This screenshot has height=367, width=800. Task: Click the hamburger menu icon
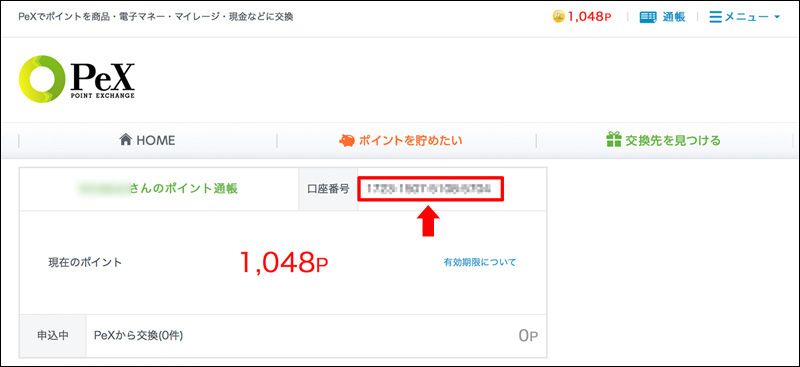(x=716, y=17)
